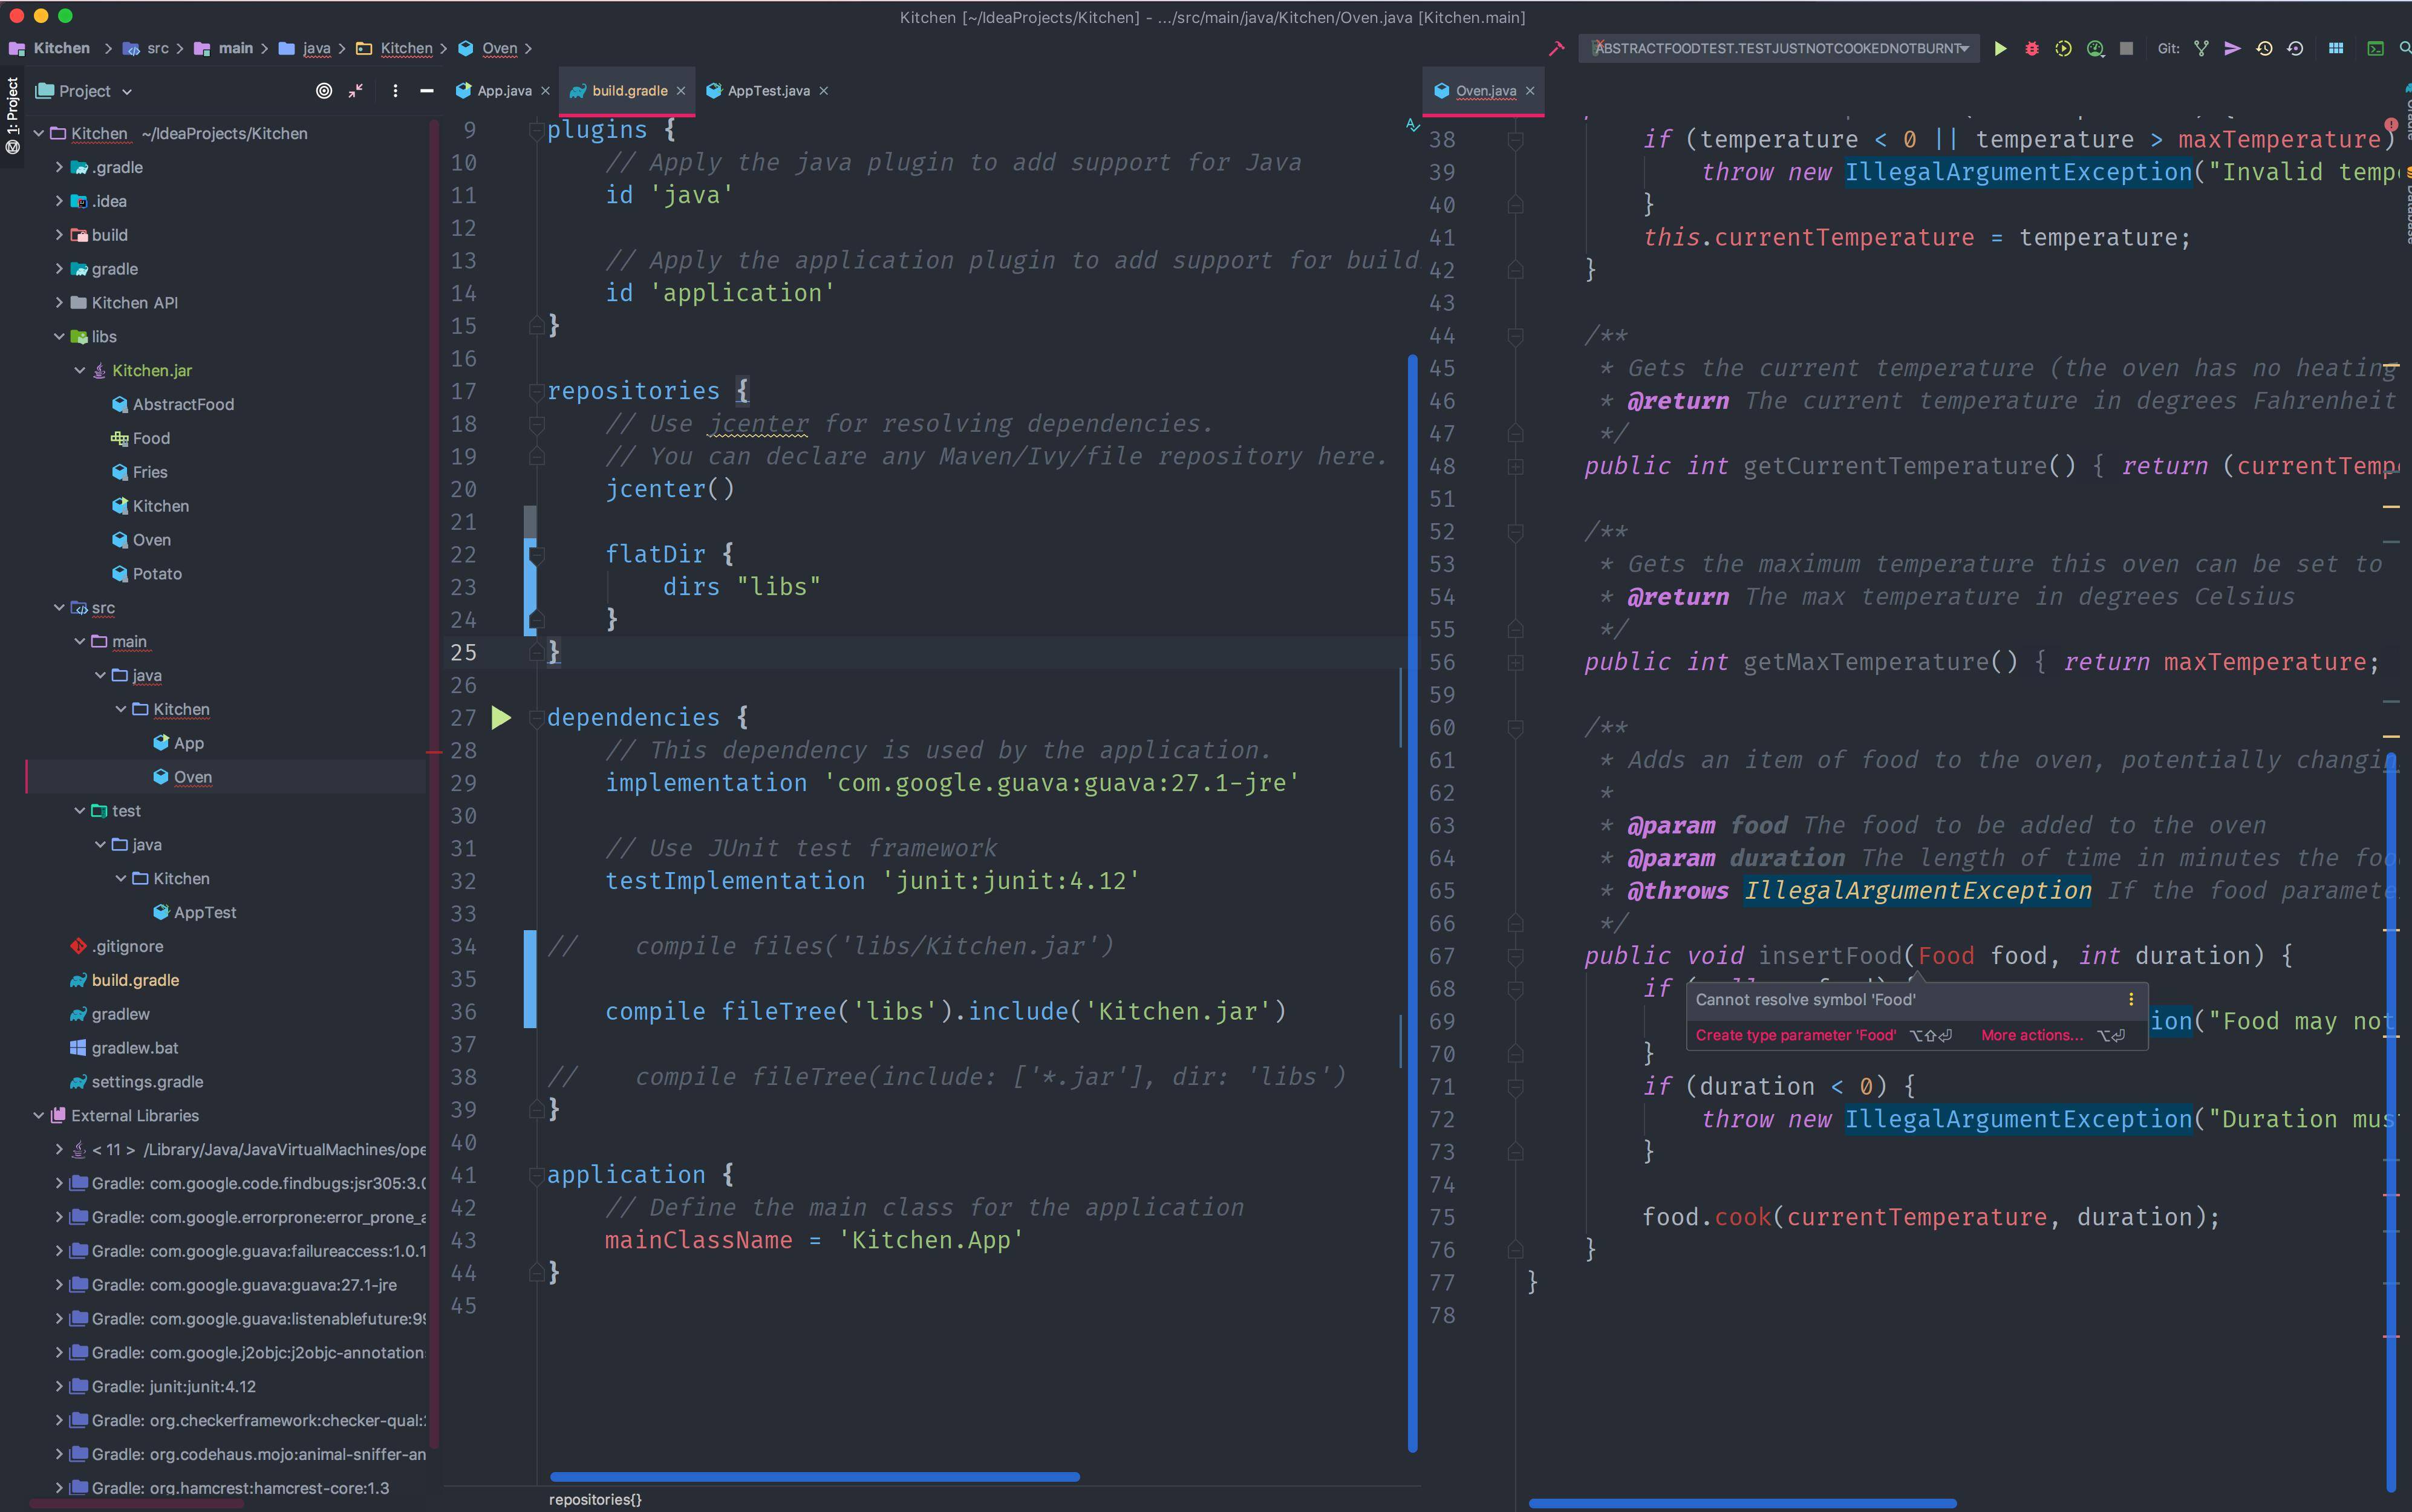
Task: Toggle fold for insertFood method
Action: (x=1515, y=956)
